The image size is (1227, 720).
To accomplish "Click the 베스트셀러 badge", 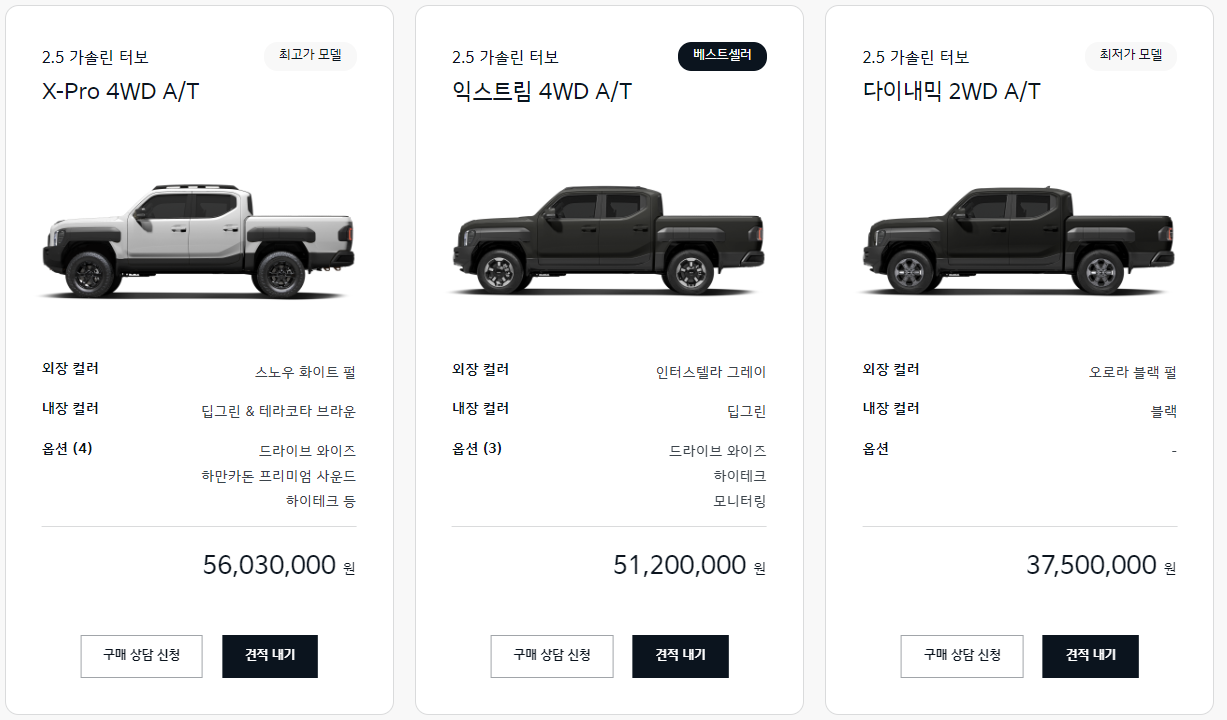I will coord(722,56).
